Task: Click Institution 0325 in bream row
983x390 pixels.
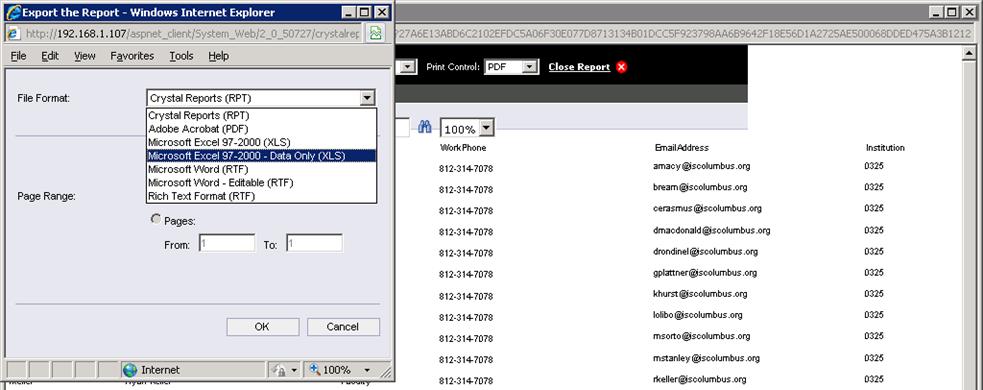Action: (874, 187)
